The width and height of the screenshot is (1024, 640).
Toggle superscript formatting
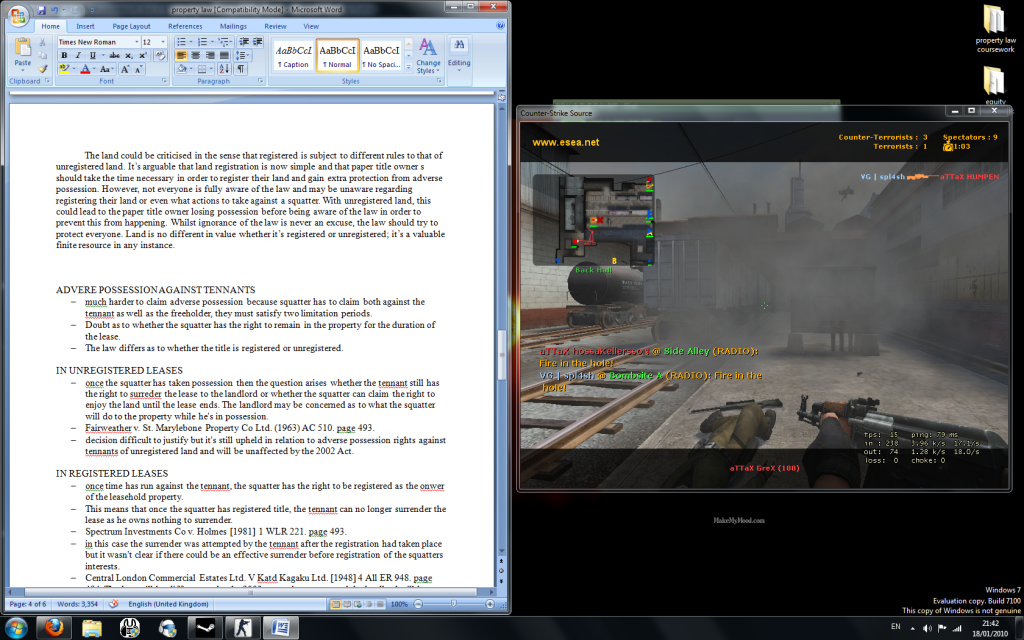142,56
